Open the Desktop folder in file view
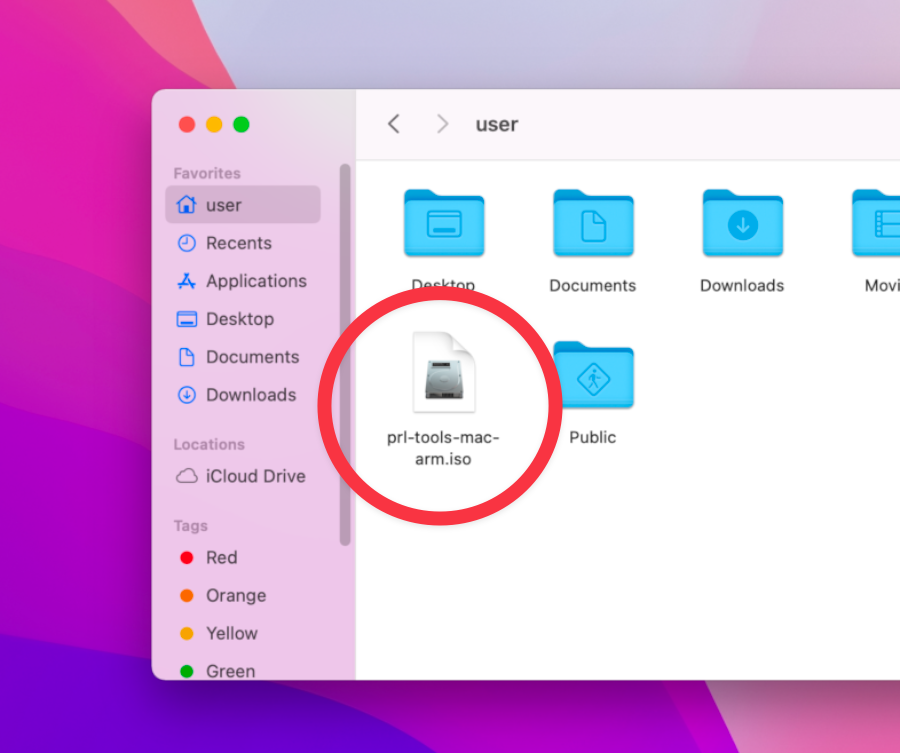The height and width of the screenshot is (753, 900). [444, 225]
